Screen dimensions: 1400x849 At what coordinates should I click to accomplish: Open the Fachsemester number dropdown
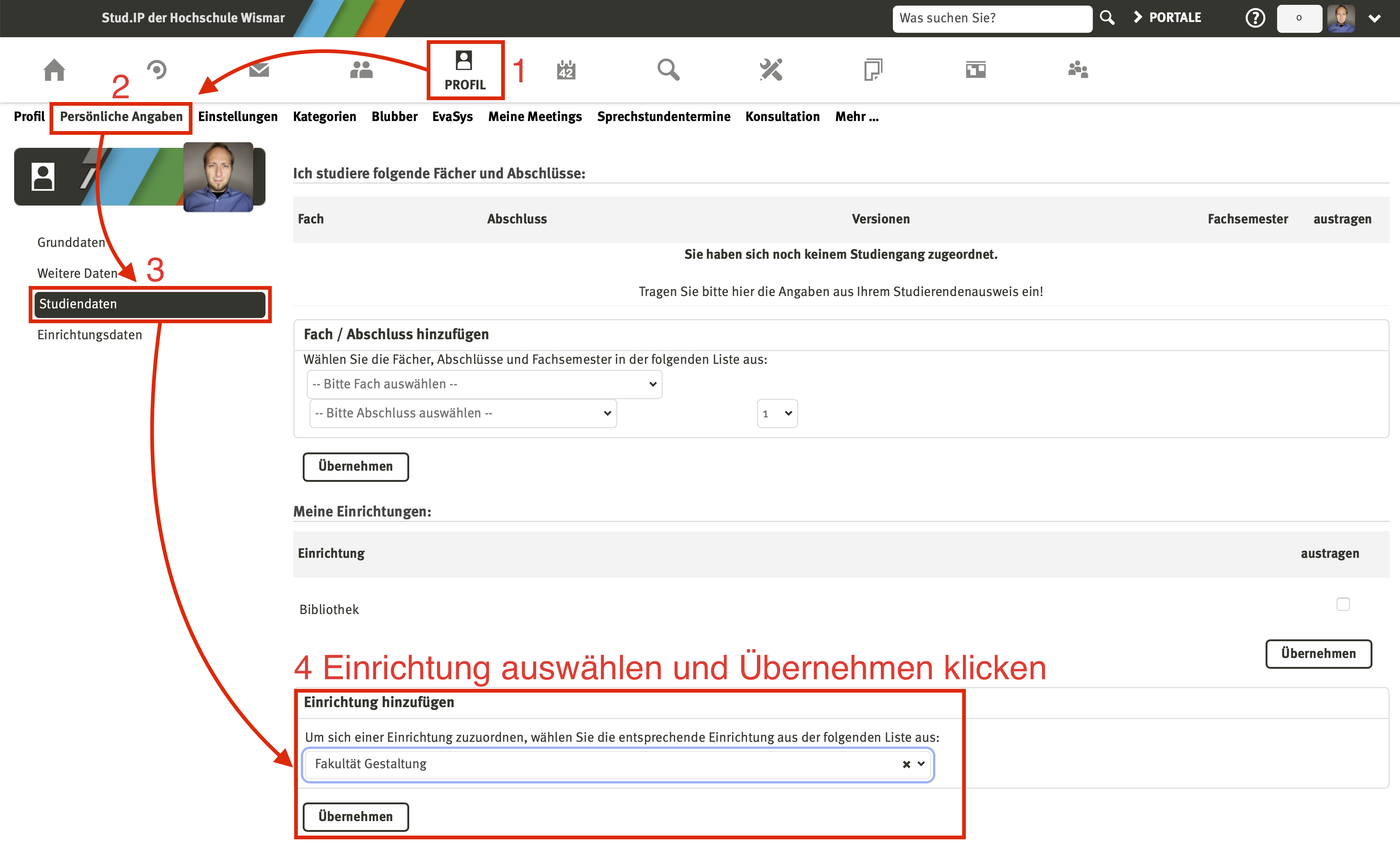click(x=777, y=413)
